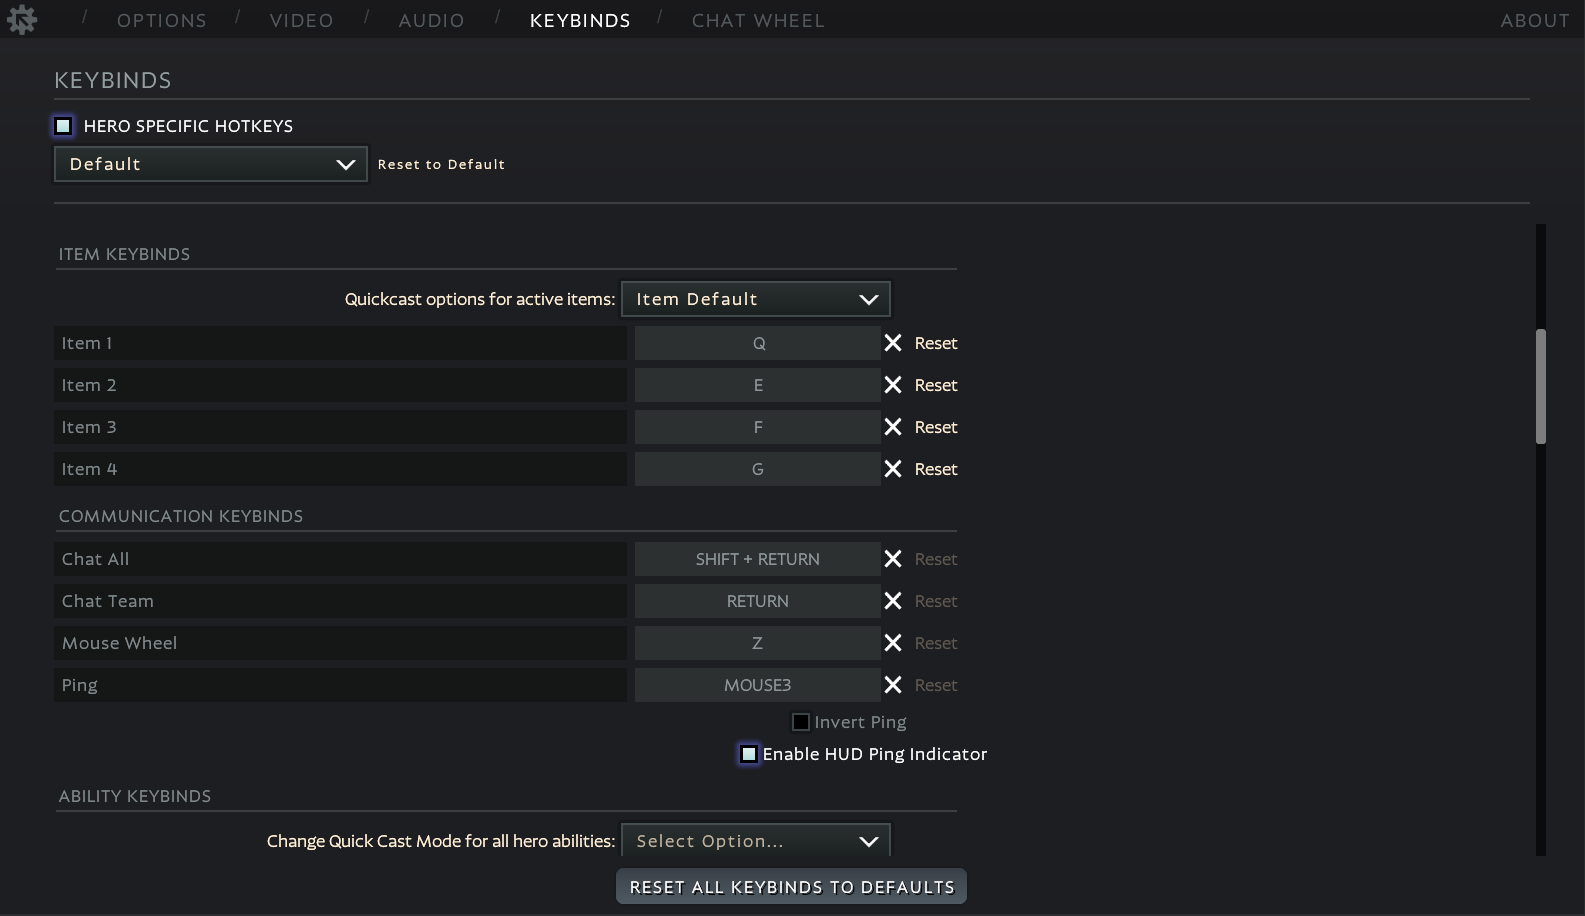
Task: Click Reset next to Item 2
Action: click(936, 385)
